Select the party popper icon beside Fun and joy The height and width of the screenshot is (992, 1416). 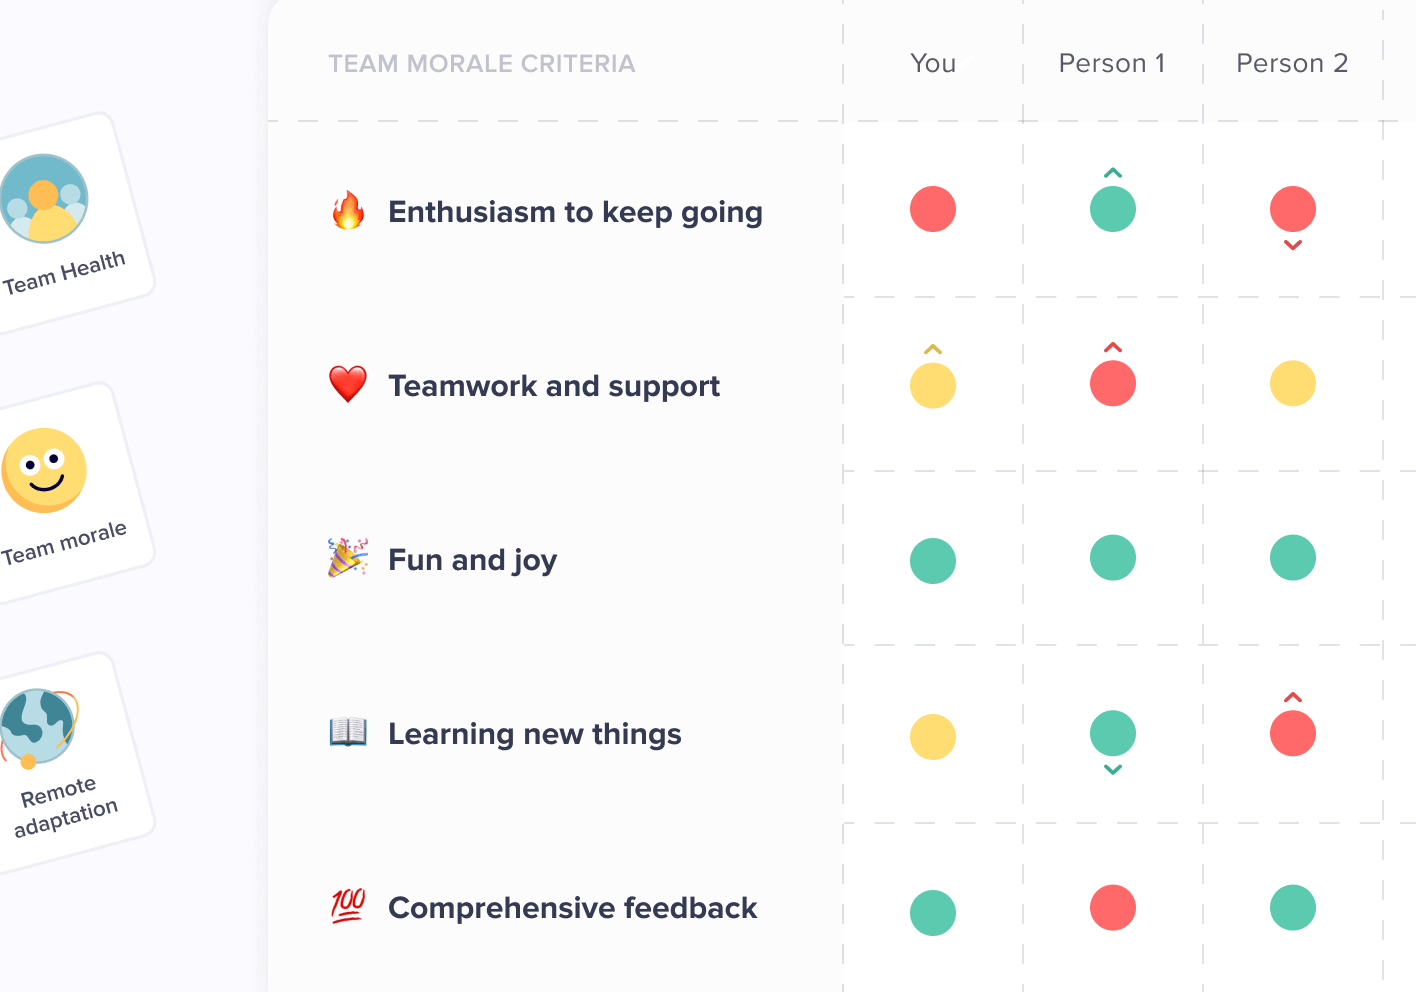[346, 558]
